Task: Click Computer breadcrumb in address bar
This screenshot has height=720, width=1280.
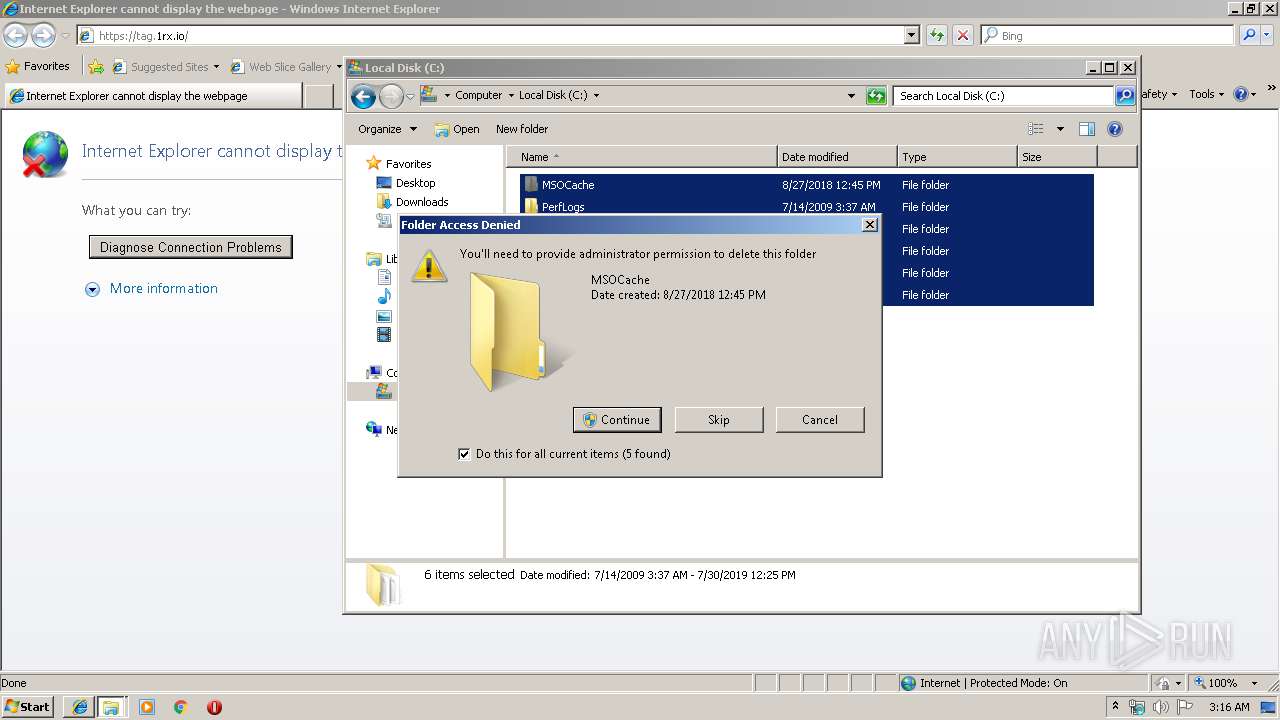Action: coord(478,96)
